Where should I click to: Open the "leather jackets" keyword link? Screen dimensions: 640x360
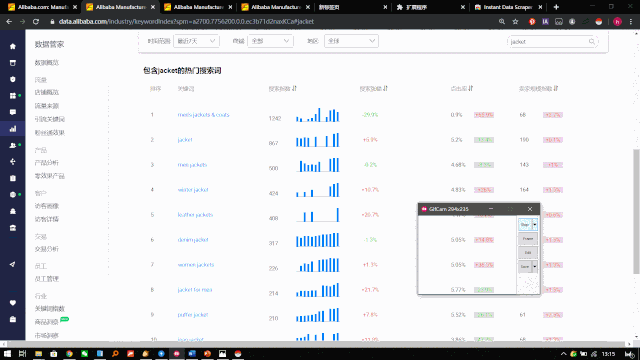coord(195,215)
